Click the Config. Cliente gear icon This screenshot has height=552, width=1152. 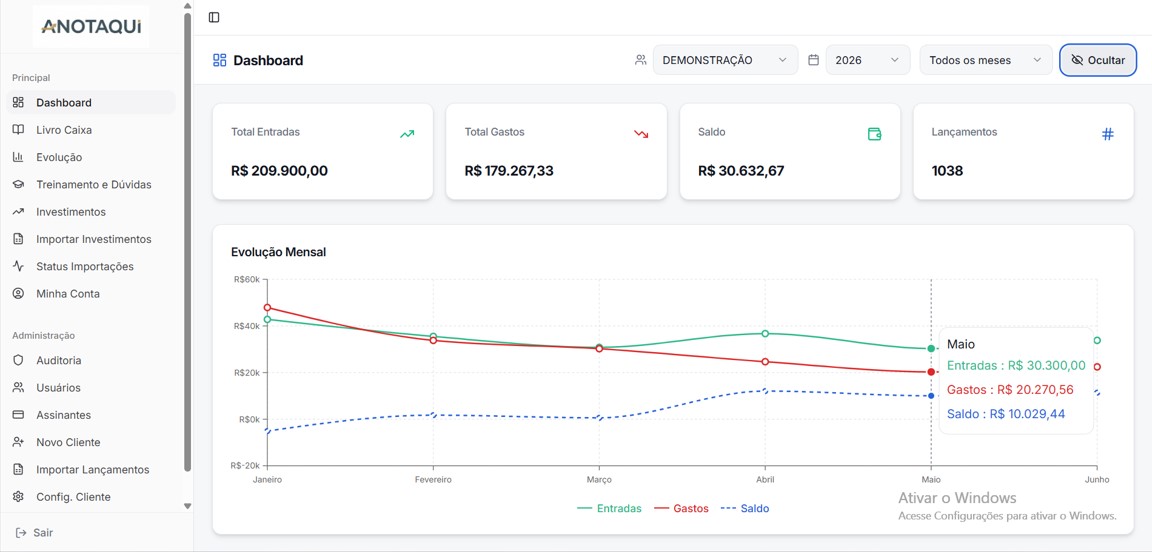pos(18,497)
